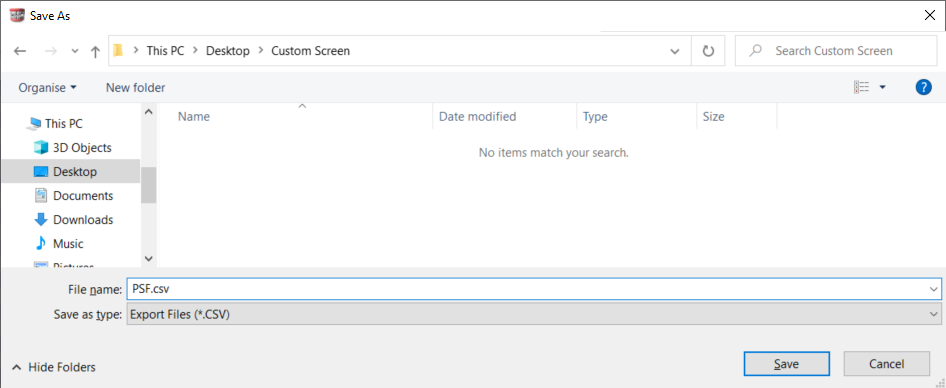
Task: Open the recent locations dropdown chevron
Action: point(75,51)
